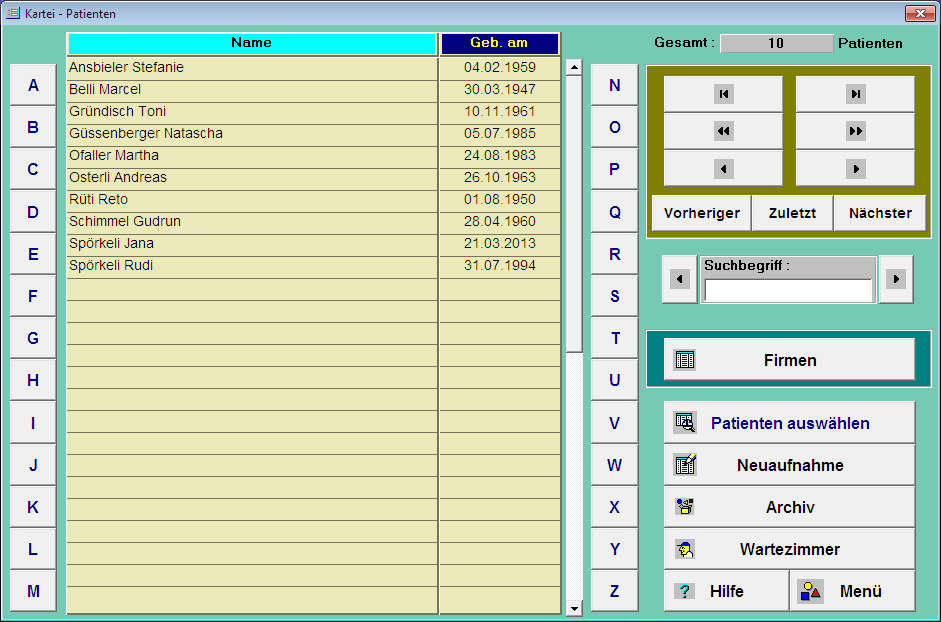Start a Neuaufnahme for a new patient

click(789, 465)
